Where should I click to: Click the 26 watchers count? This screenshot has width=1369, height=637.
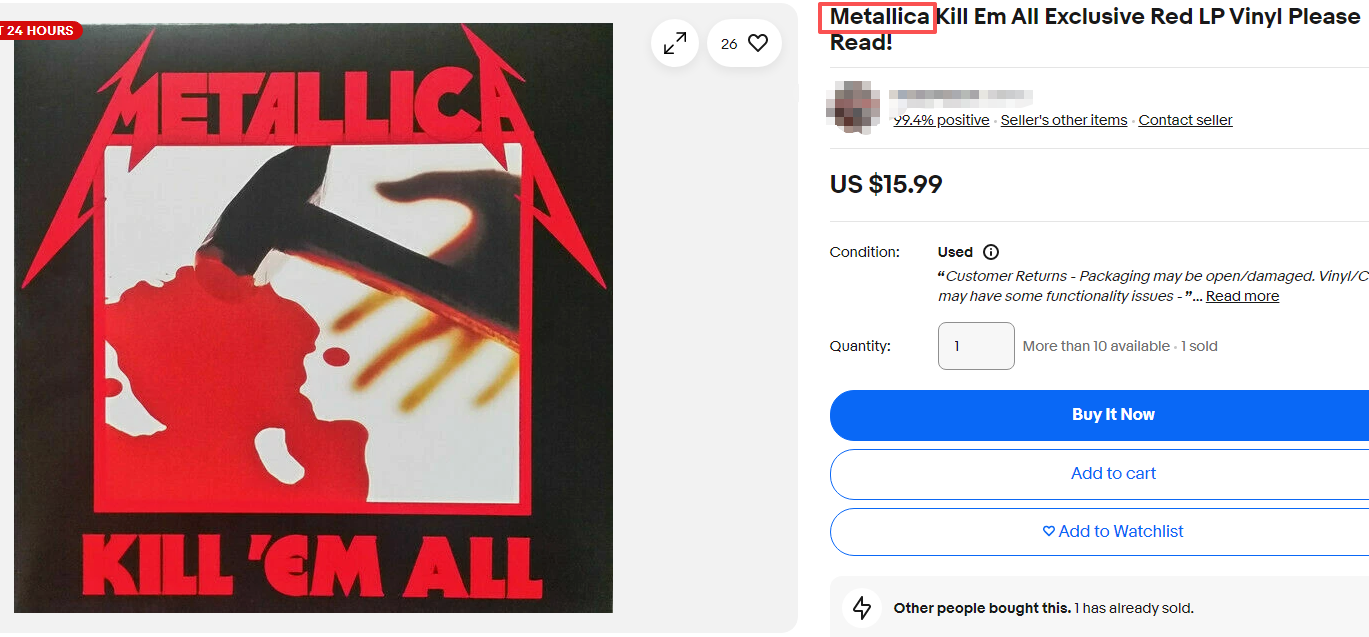[729, 44]
